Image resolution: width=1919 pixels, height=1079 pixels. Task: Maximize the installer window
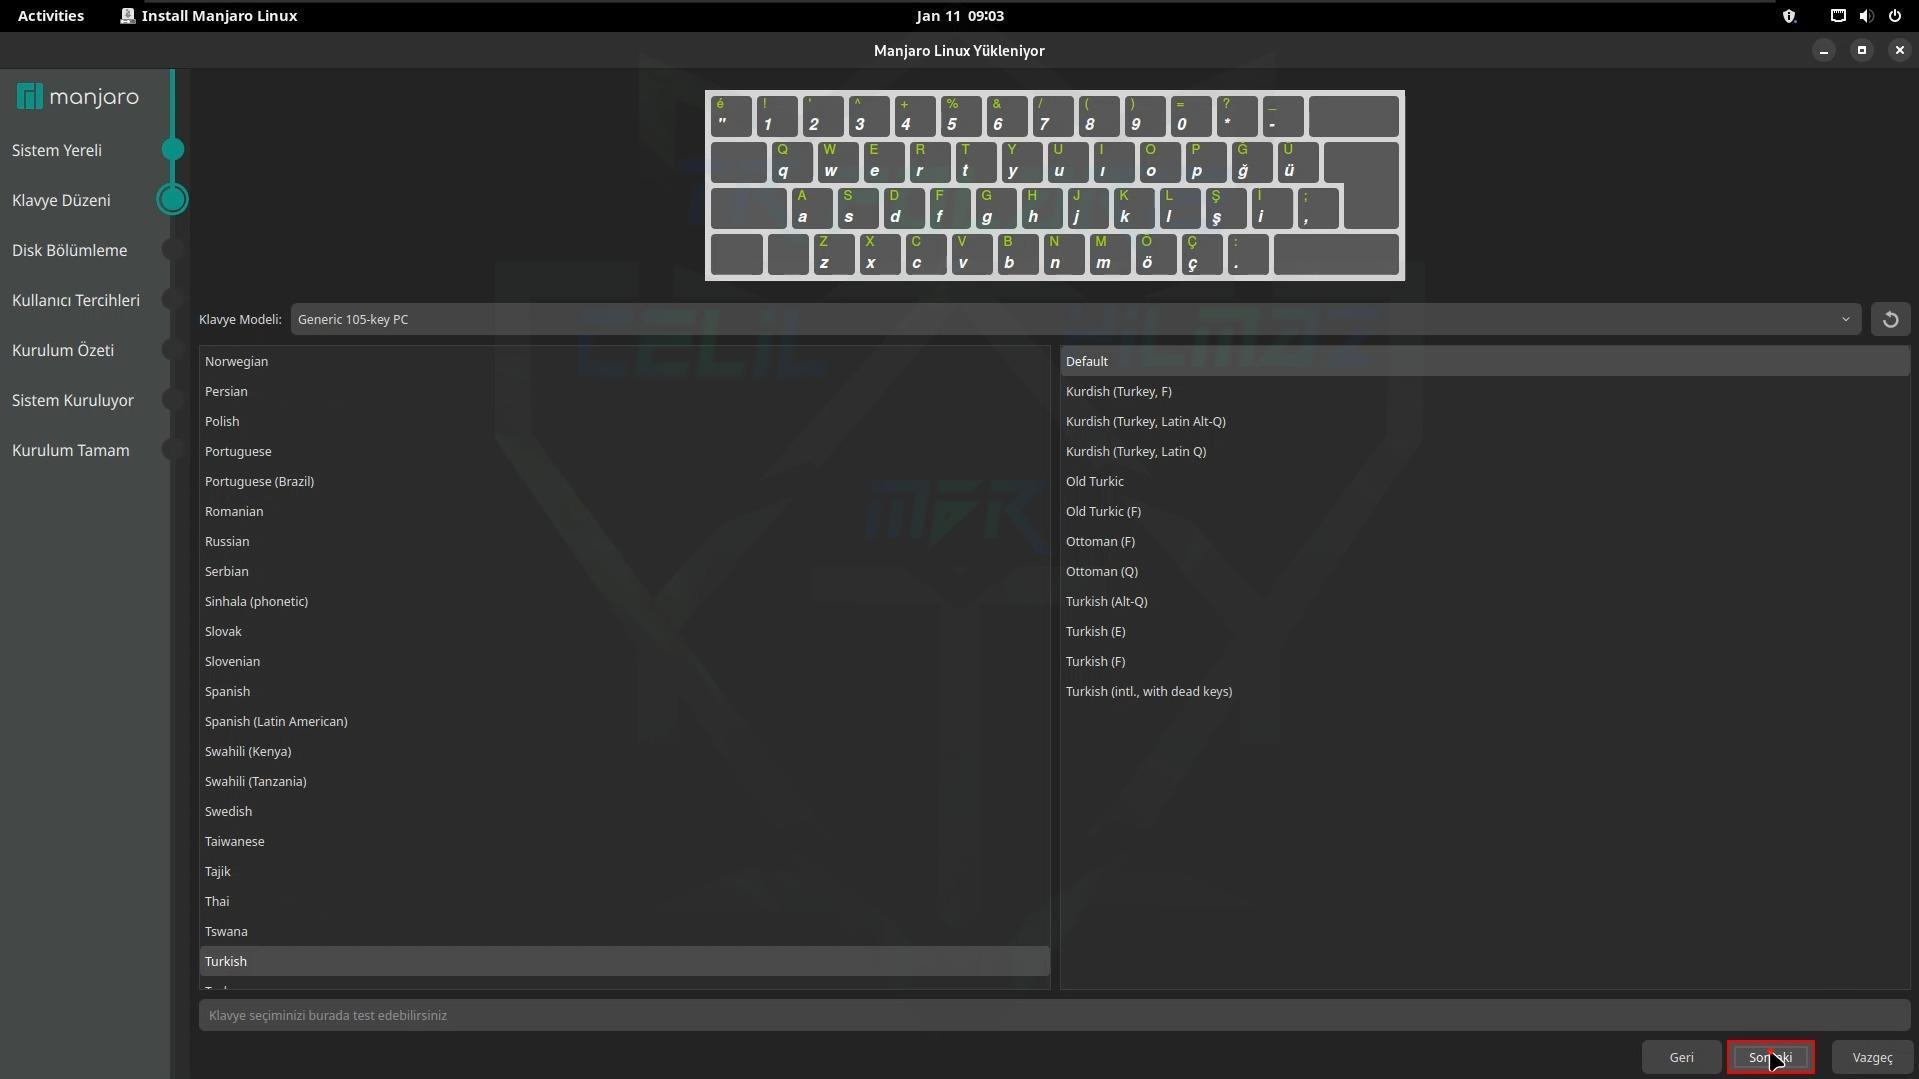(x=1861, y=50)
